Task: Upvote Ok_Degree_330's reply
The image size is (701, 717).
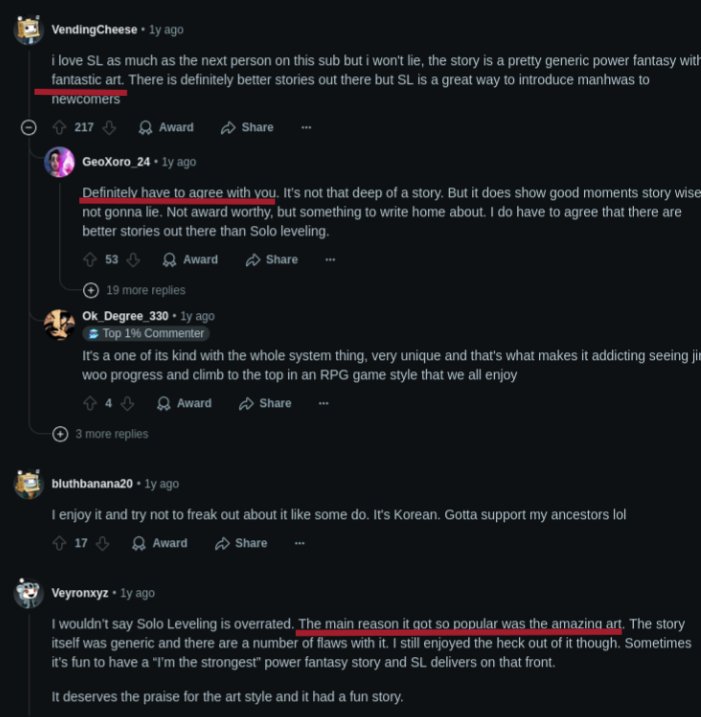Action: click(90, 403)
